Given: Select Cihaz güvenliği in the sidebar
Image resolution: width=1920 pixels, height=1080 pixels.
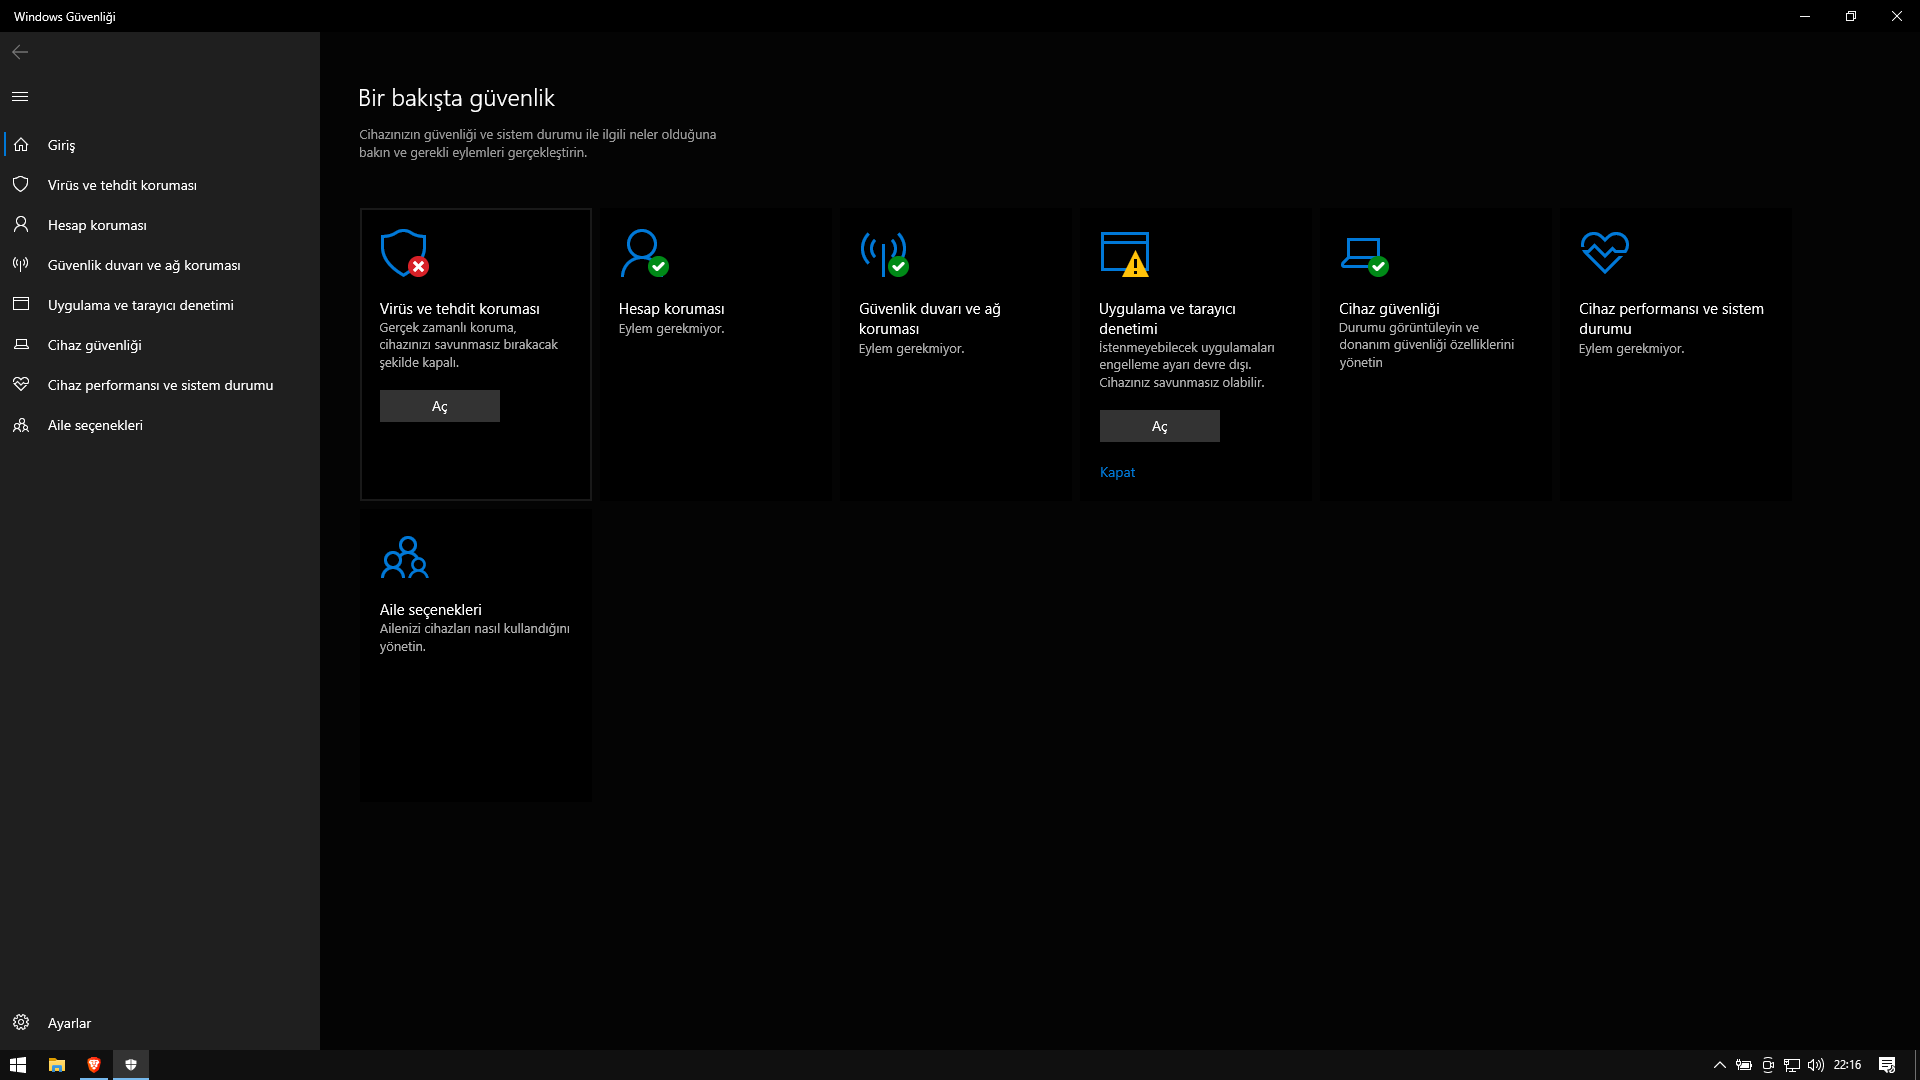Looking at the screenshot, I should (160, 345).
